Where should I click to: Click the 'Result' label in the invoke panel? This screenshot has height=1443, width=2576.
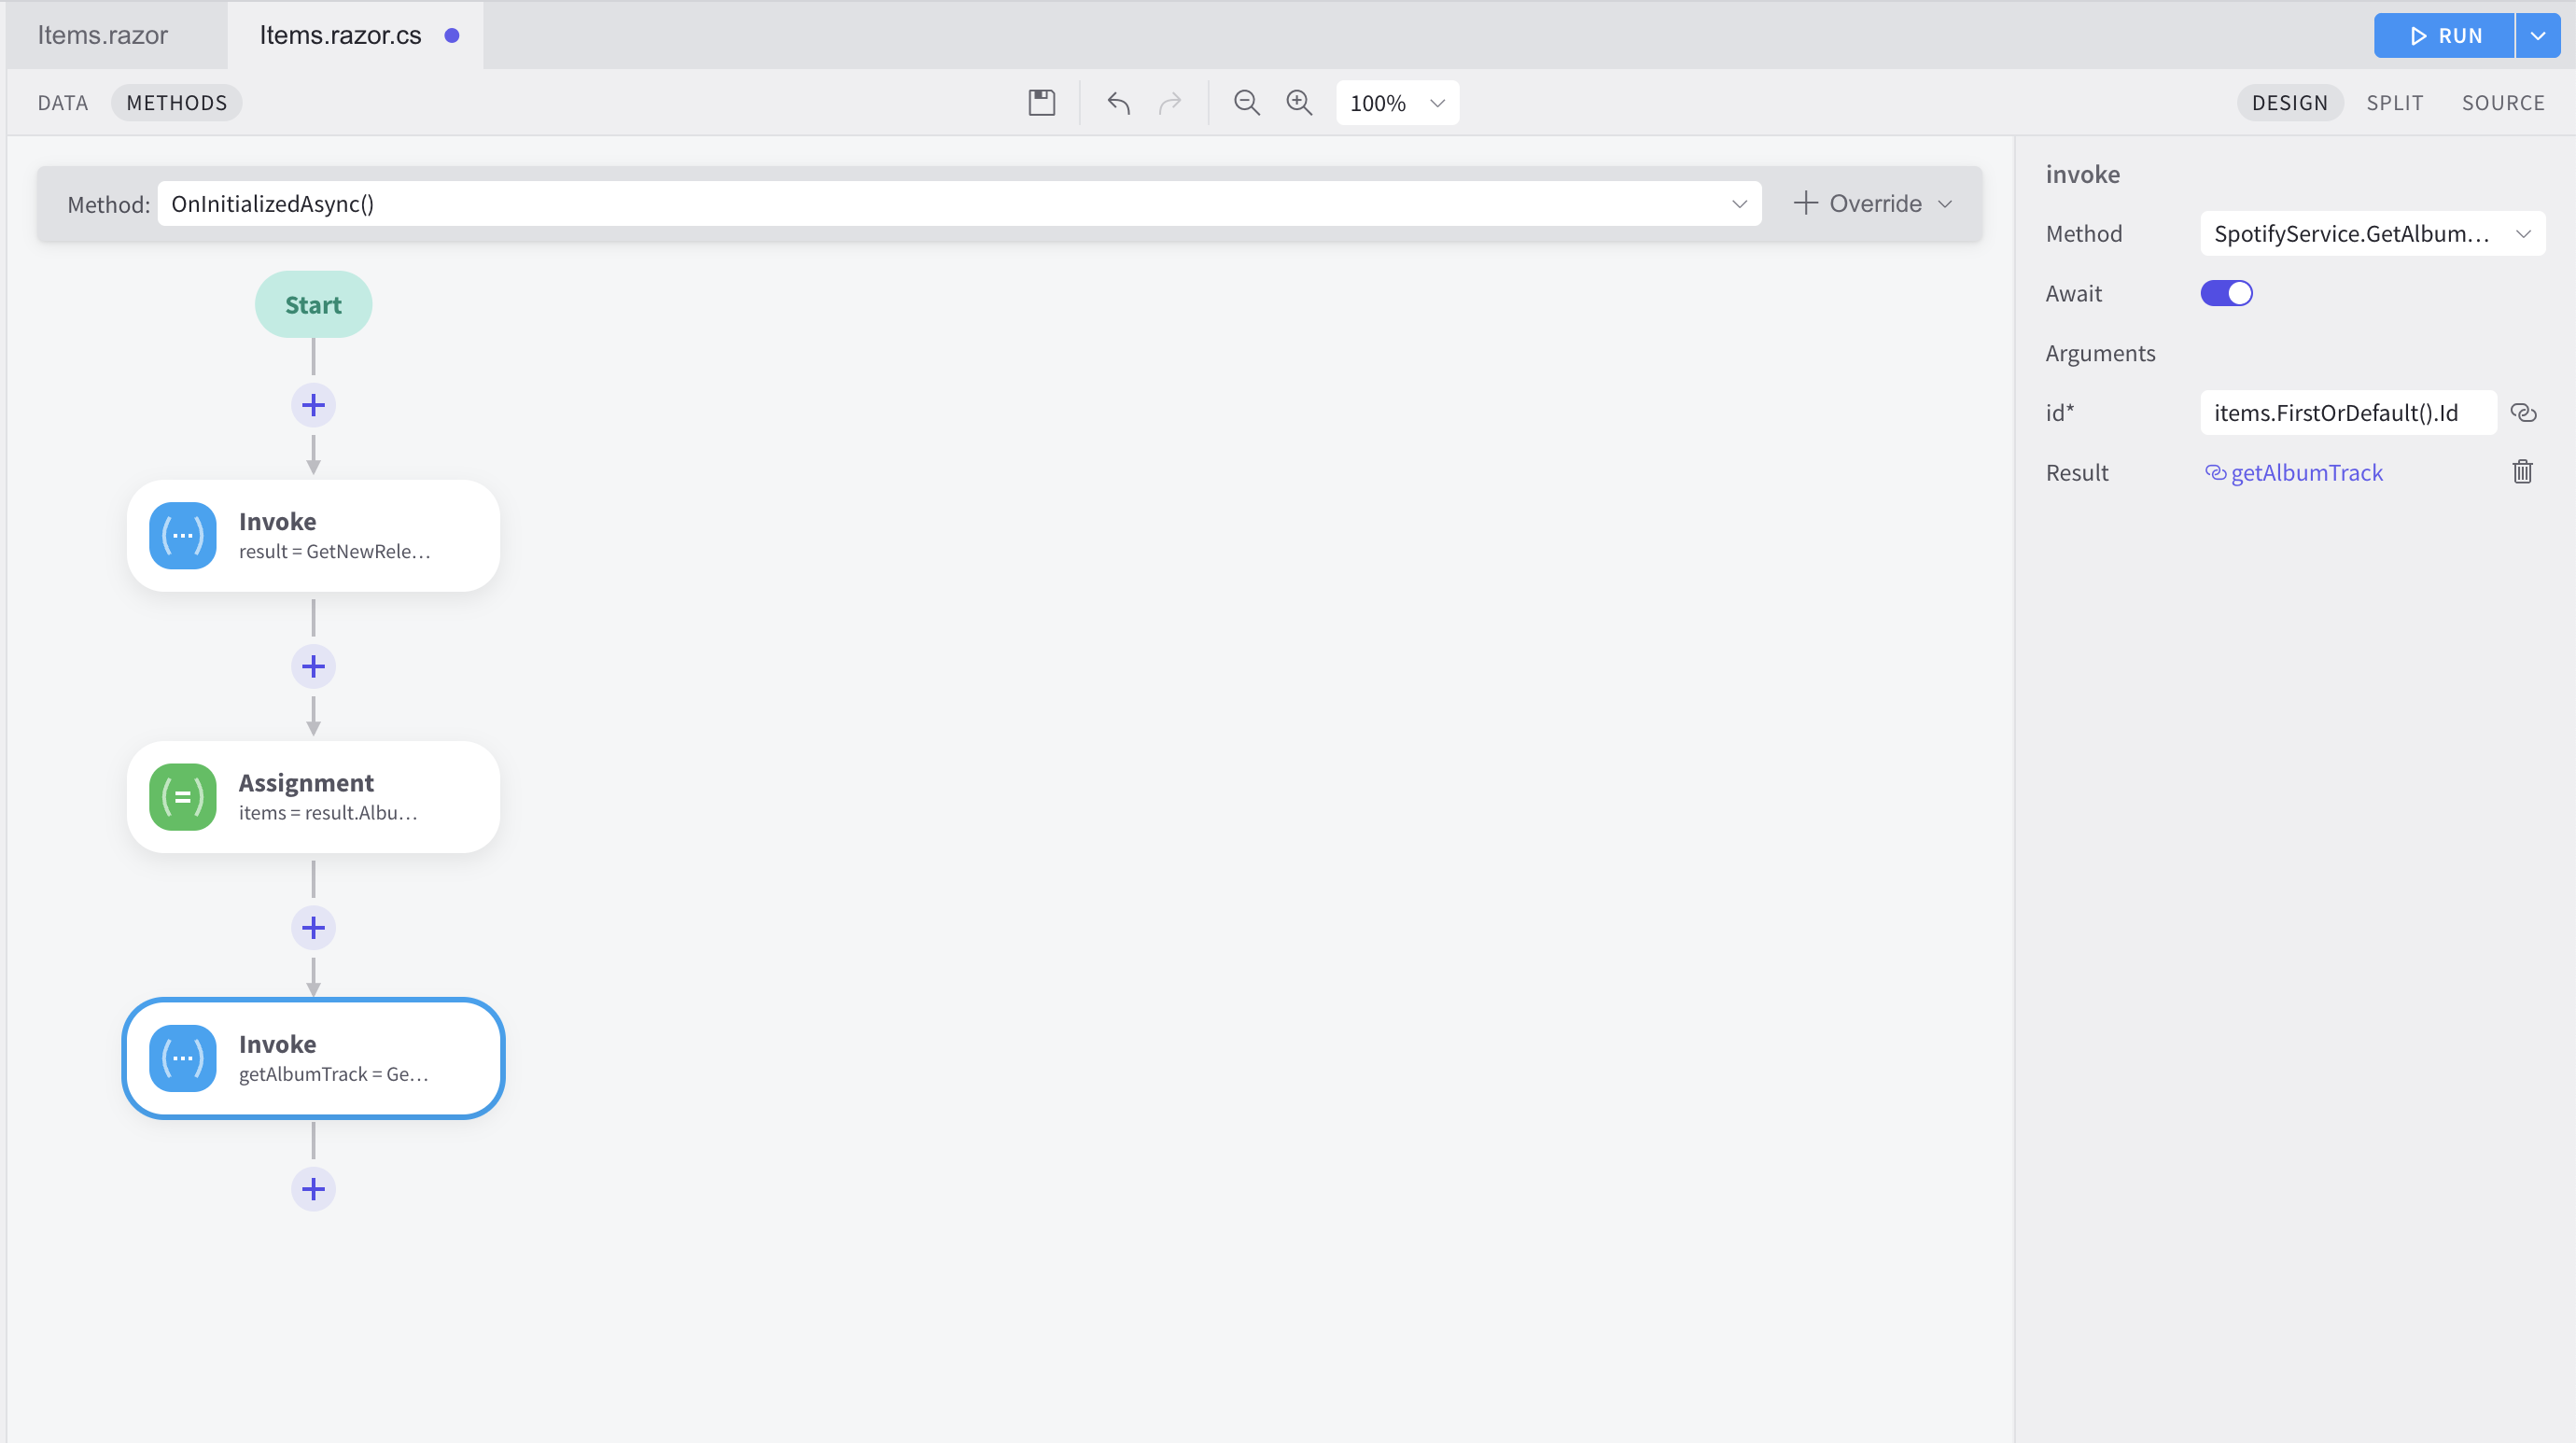click(2076, 472)
